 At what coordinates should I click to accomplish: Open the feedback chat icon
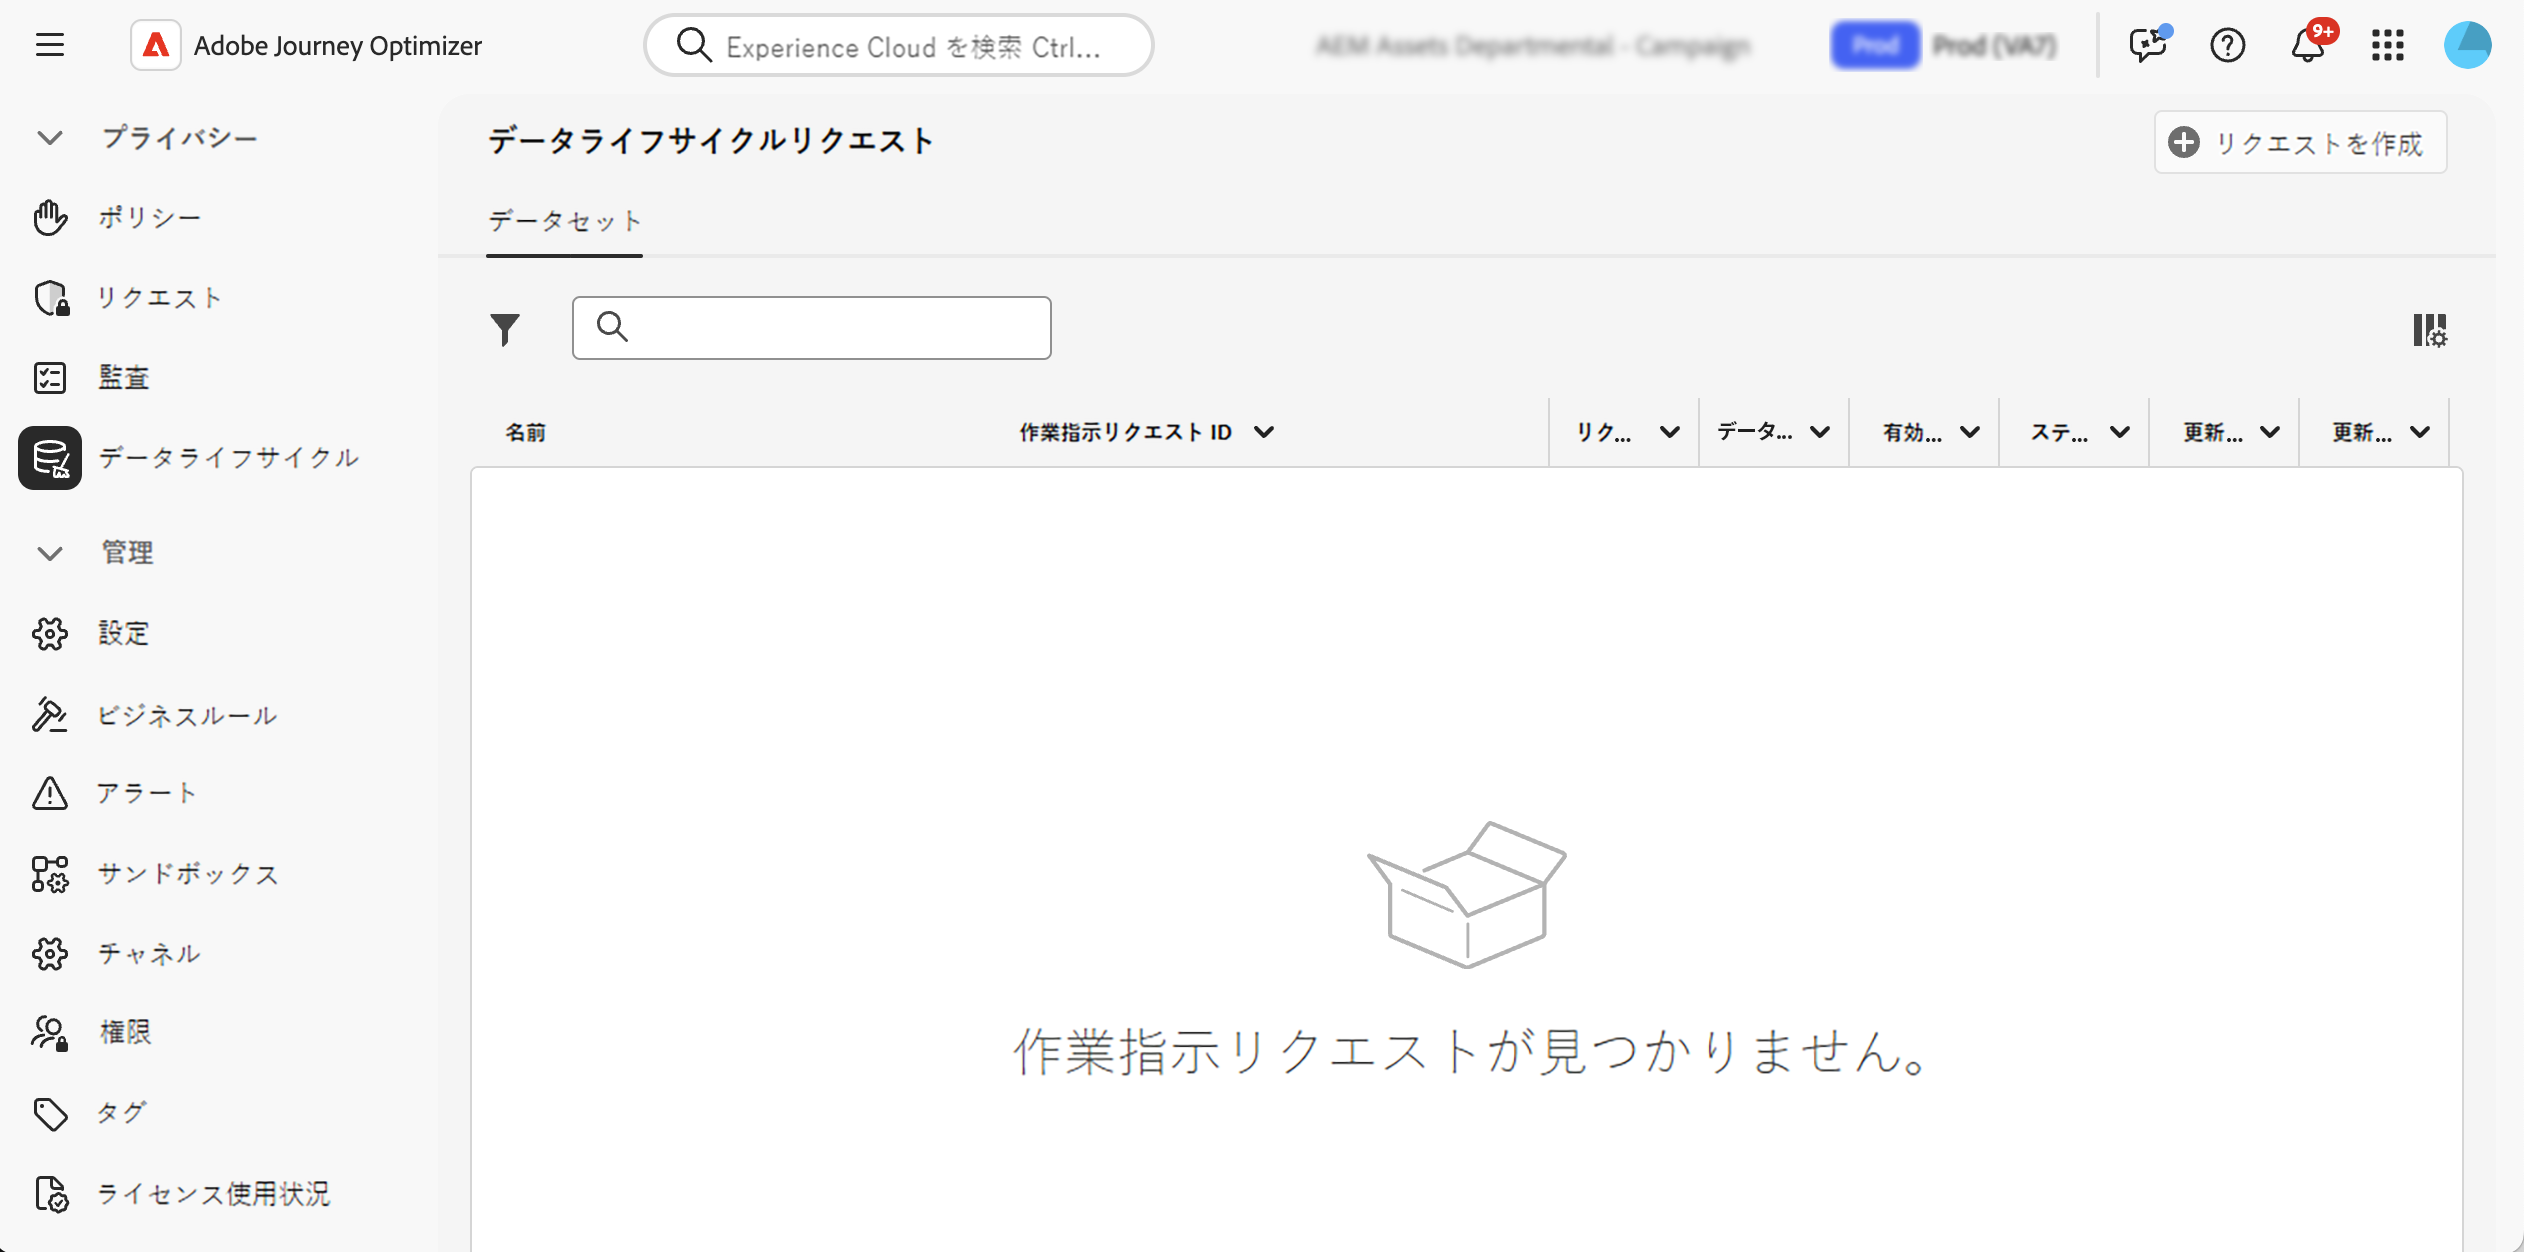[2147, 45]
